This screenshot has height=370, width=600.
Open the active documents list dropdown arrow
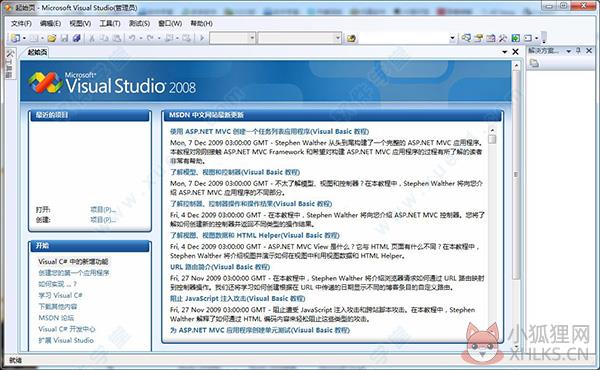pos(505,52)
